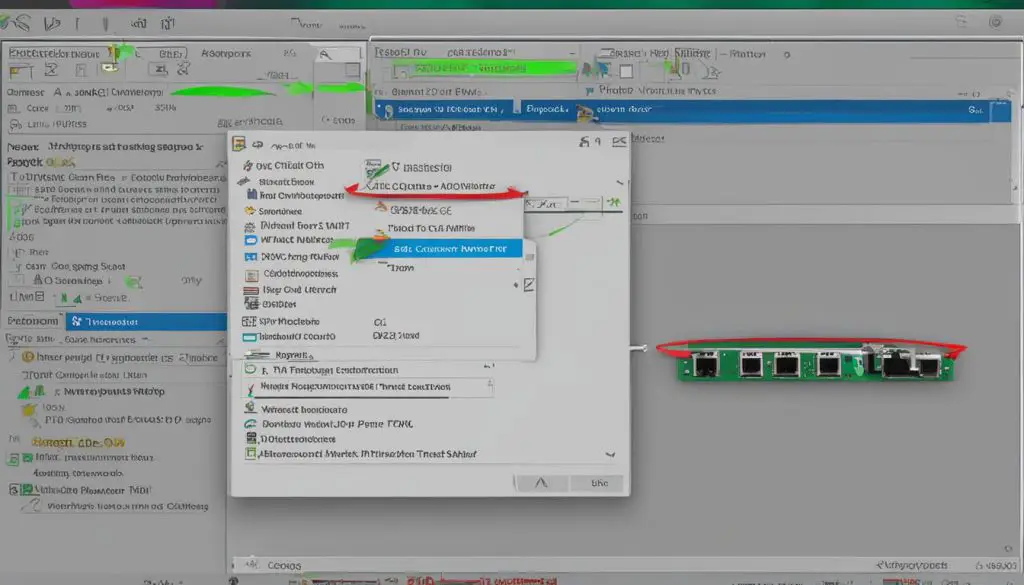Click the teal rectangle icon in the dialog list
The width and height of the screenshot is (1024, 585).
[x=250, y=338]
